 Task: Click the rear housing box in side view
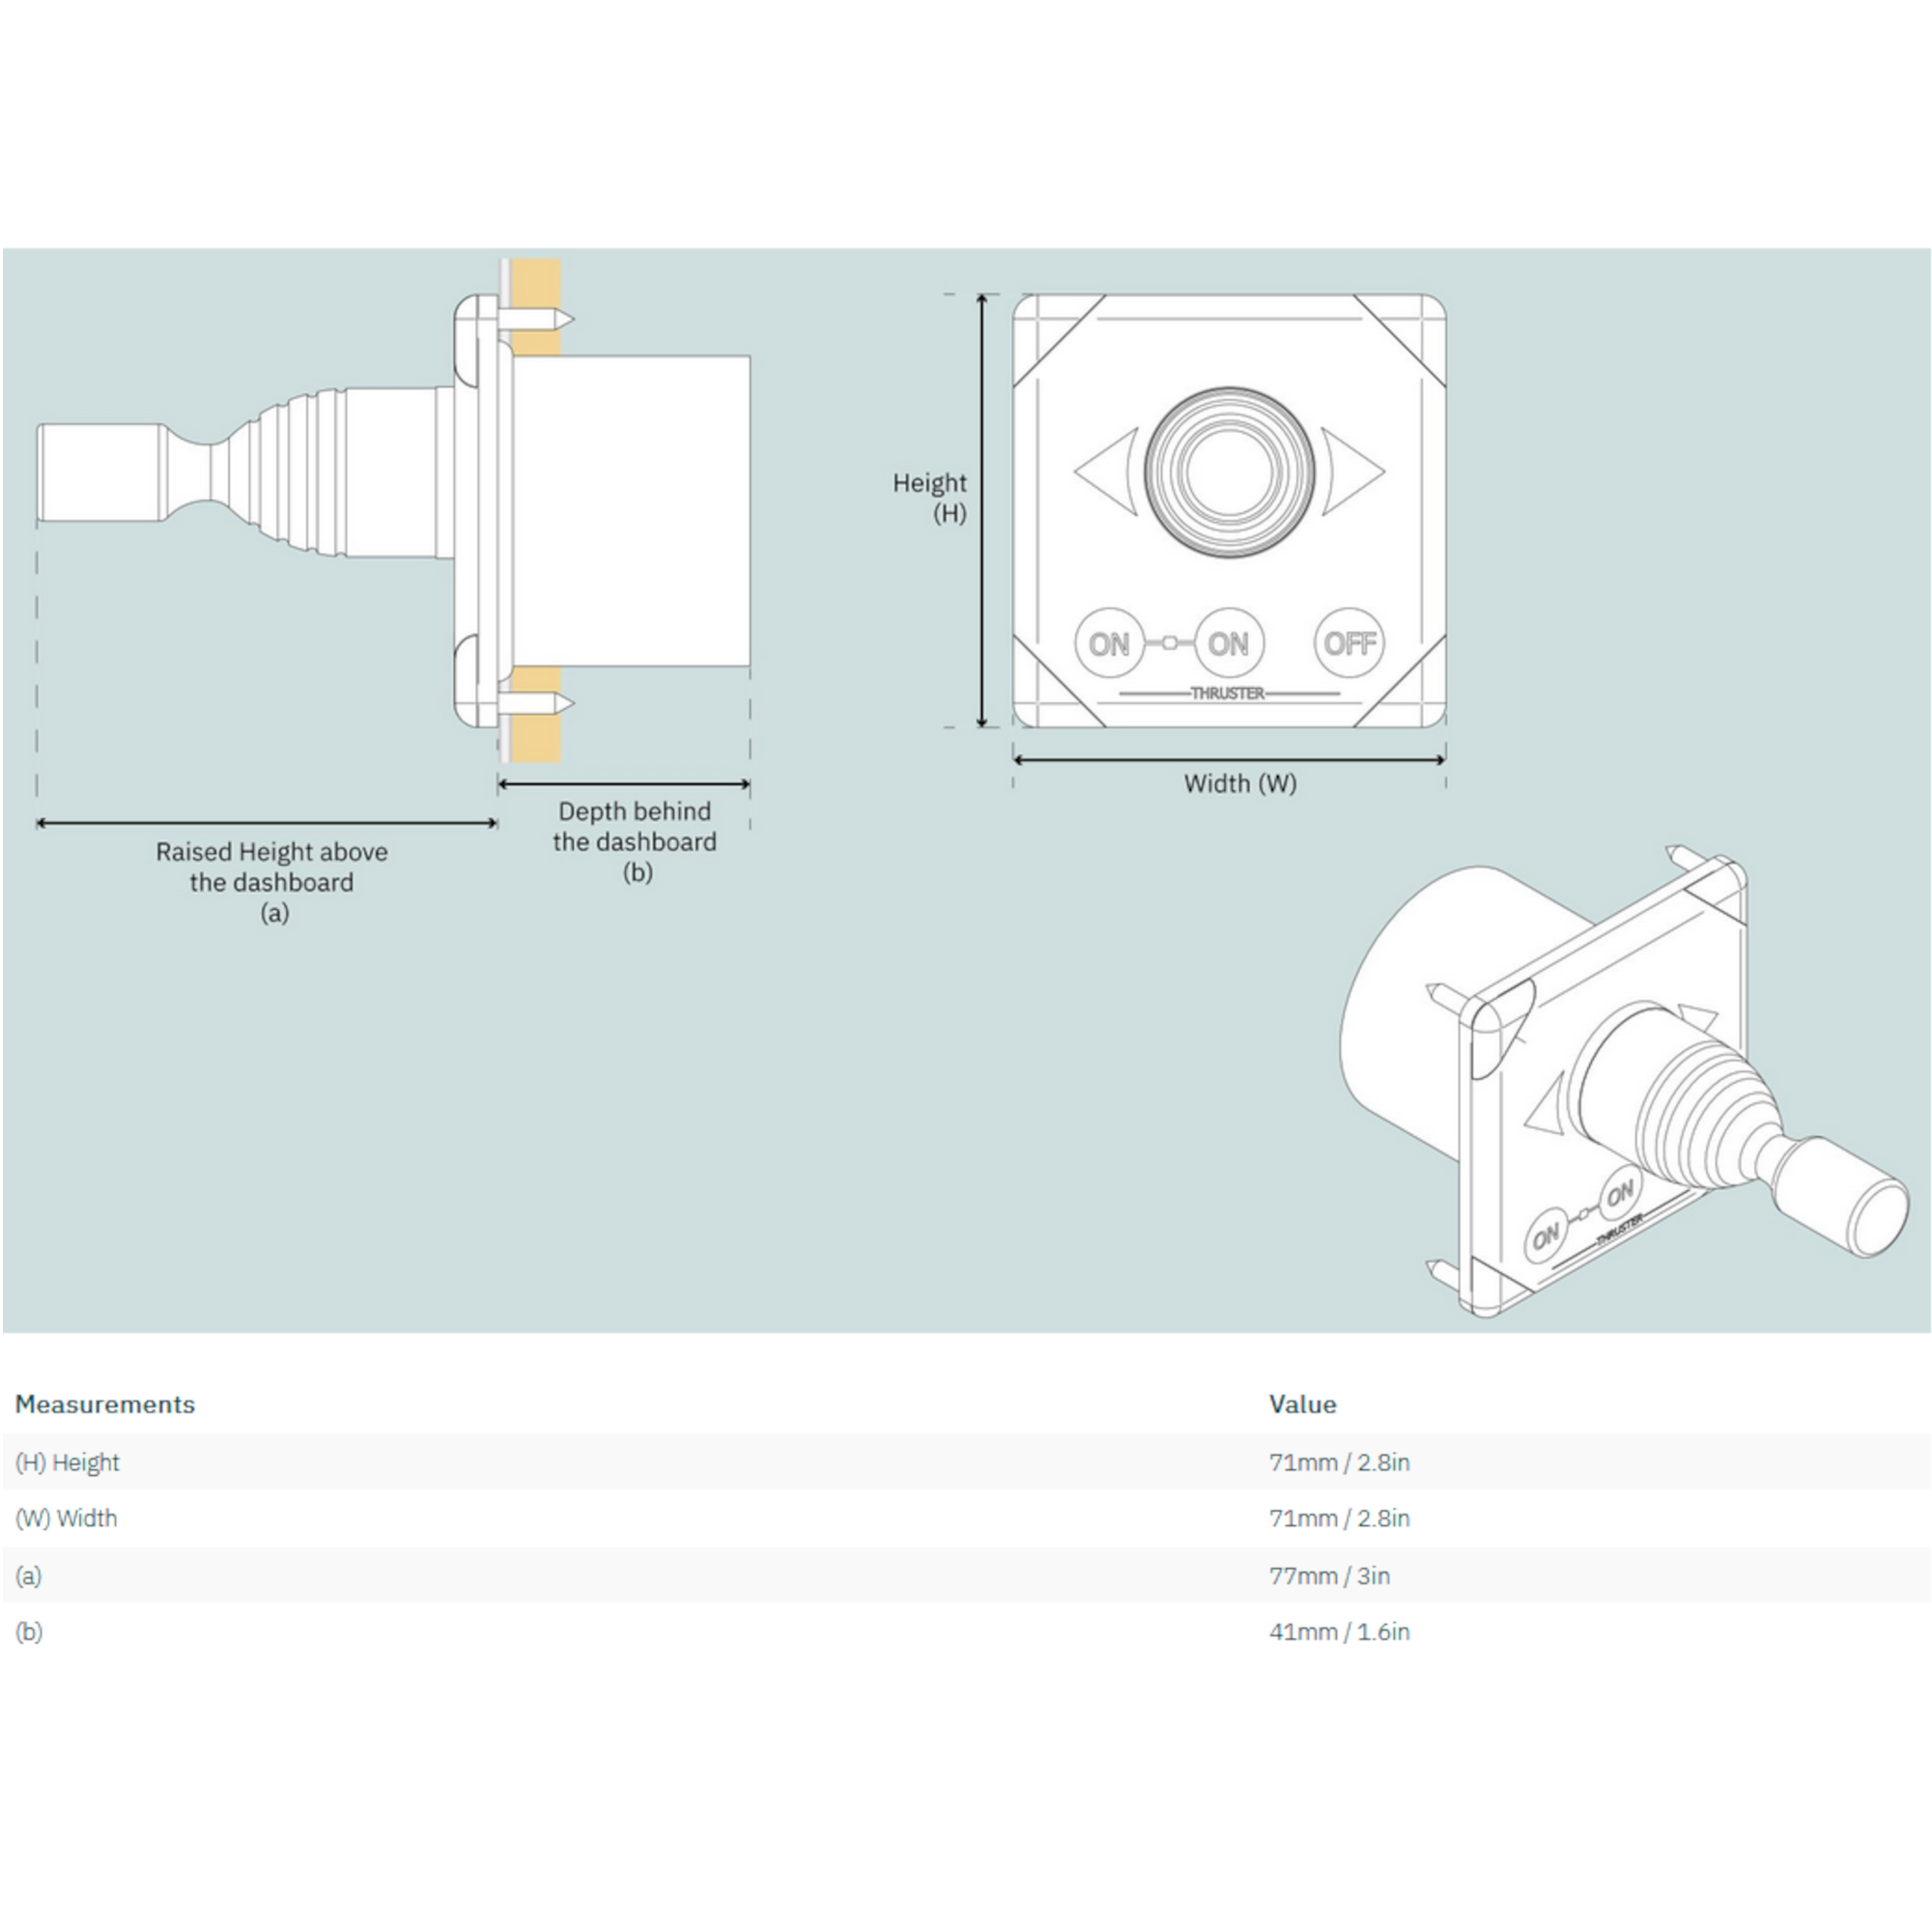pos(632,510)
